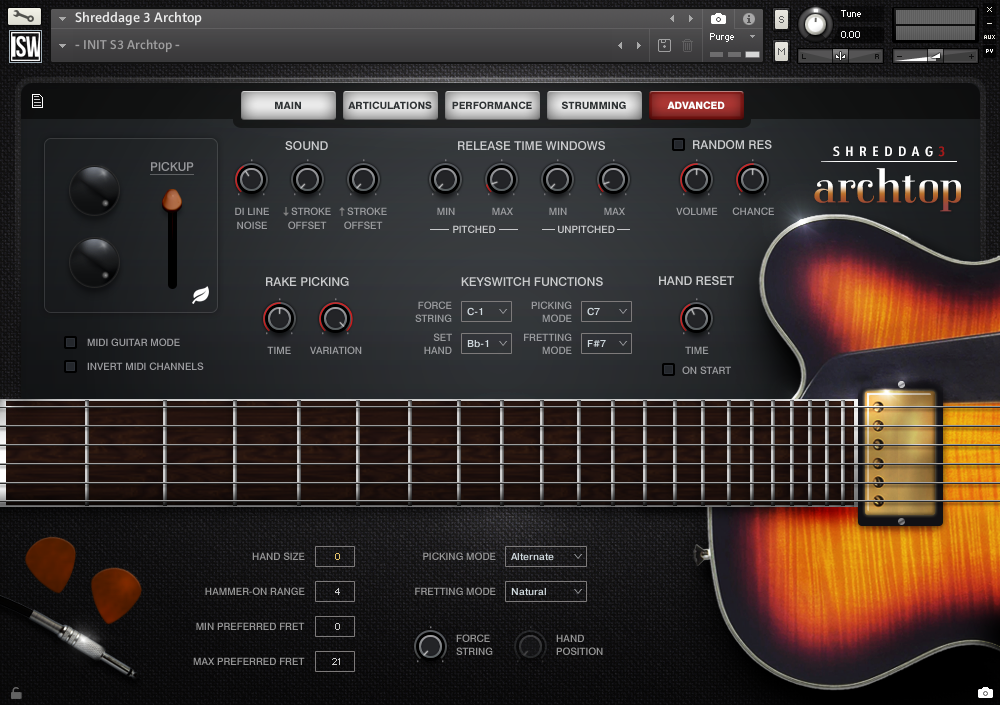Toggle MIDI GUITAR MODE on
Image resolution: width=1000 pixels, height=705 pixels.
[70, 342]
